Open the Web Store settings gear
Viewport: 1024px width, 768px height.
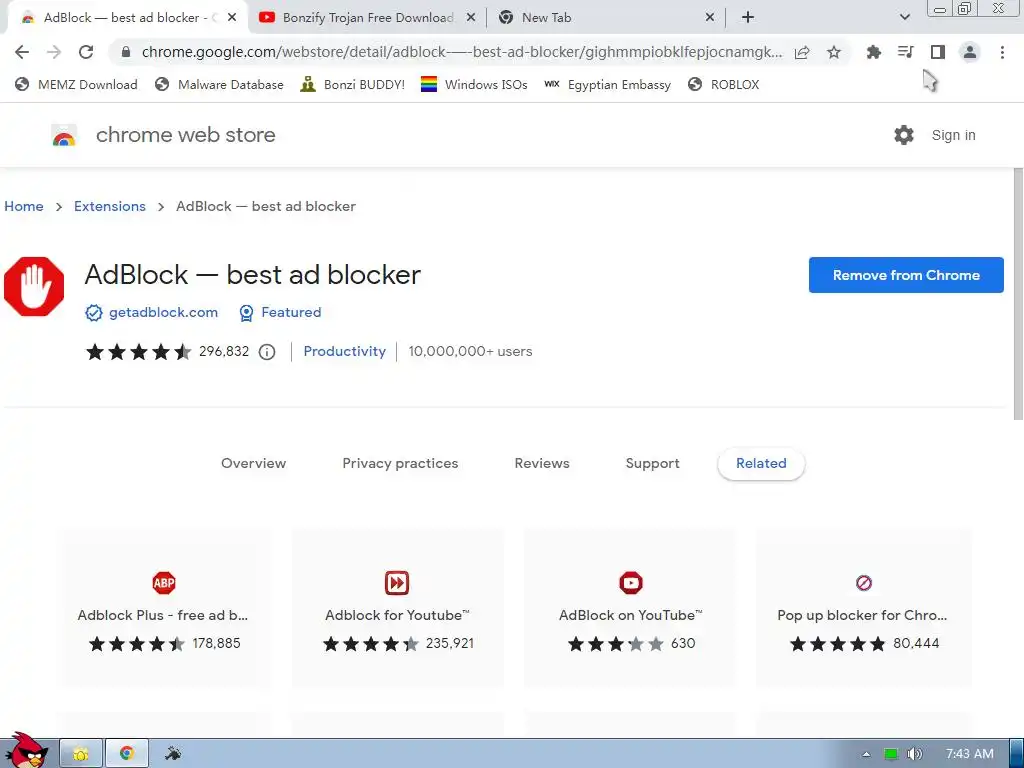coord(904,135)
